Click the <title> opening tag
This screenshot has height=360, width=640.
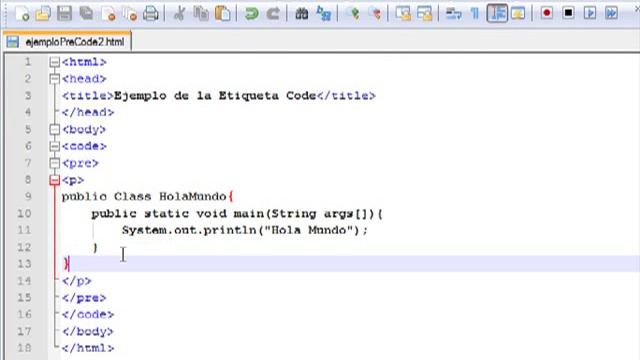(88, 96)
